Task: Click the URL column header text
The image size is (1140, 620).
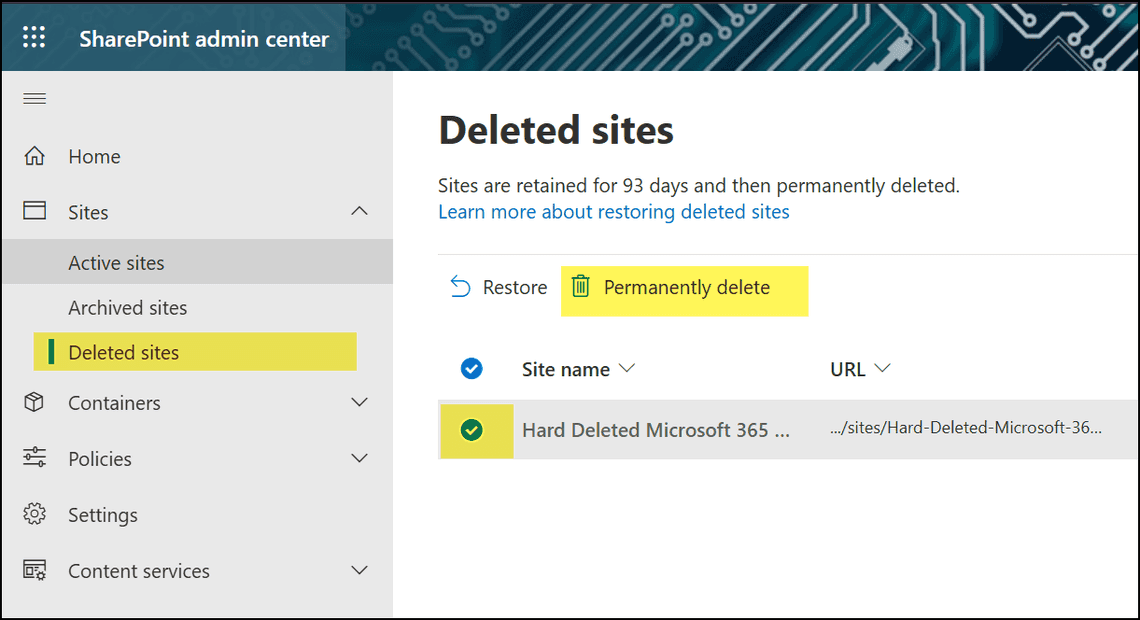Action: pyautogui.click(x=848, y=369)
